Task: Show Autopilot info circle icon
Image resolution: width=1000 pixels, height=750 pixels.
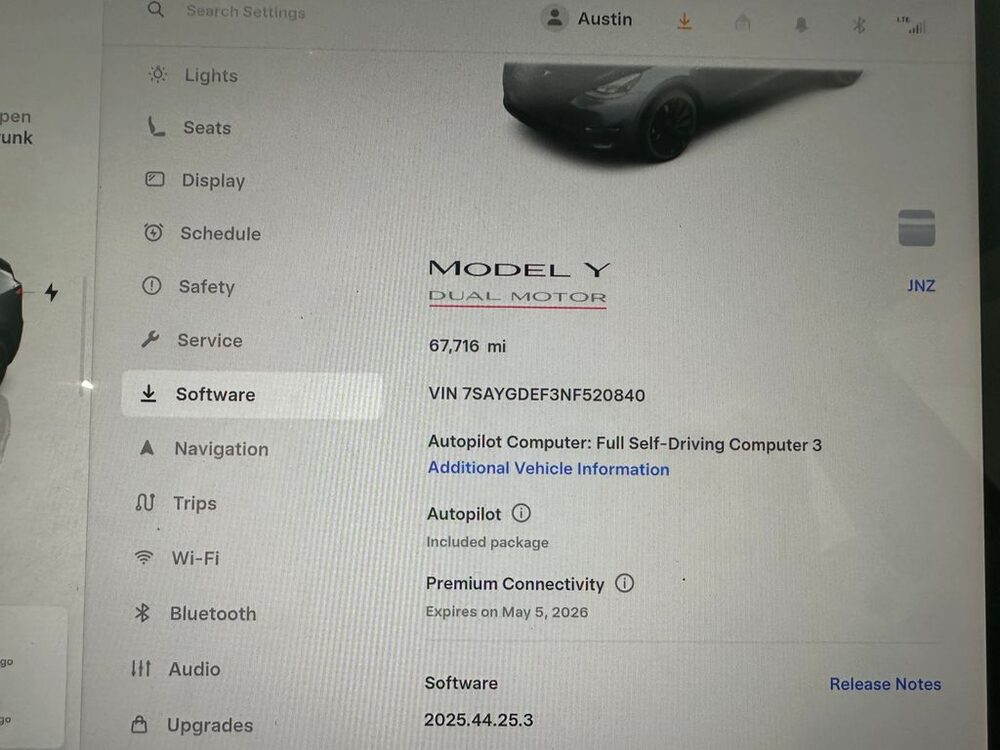Action: 521,513
